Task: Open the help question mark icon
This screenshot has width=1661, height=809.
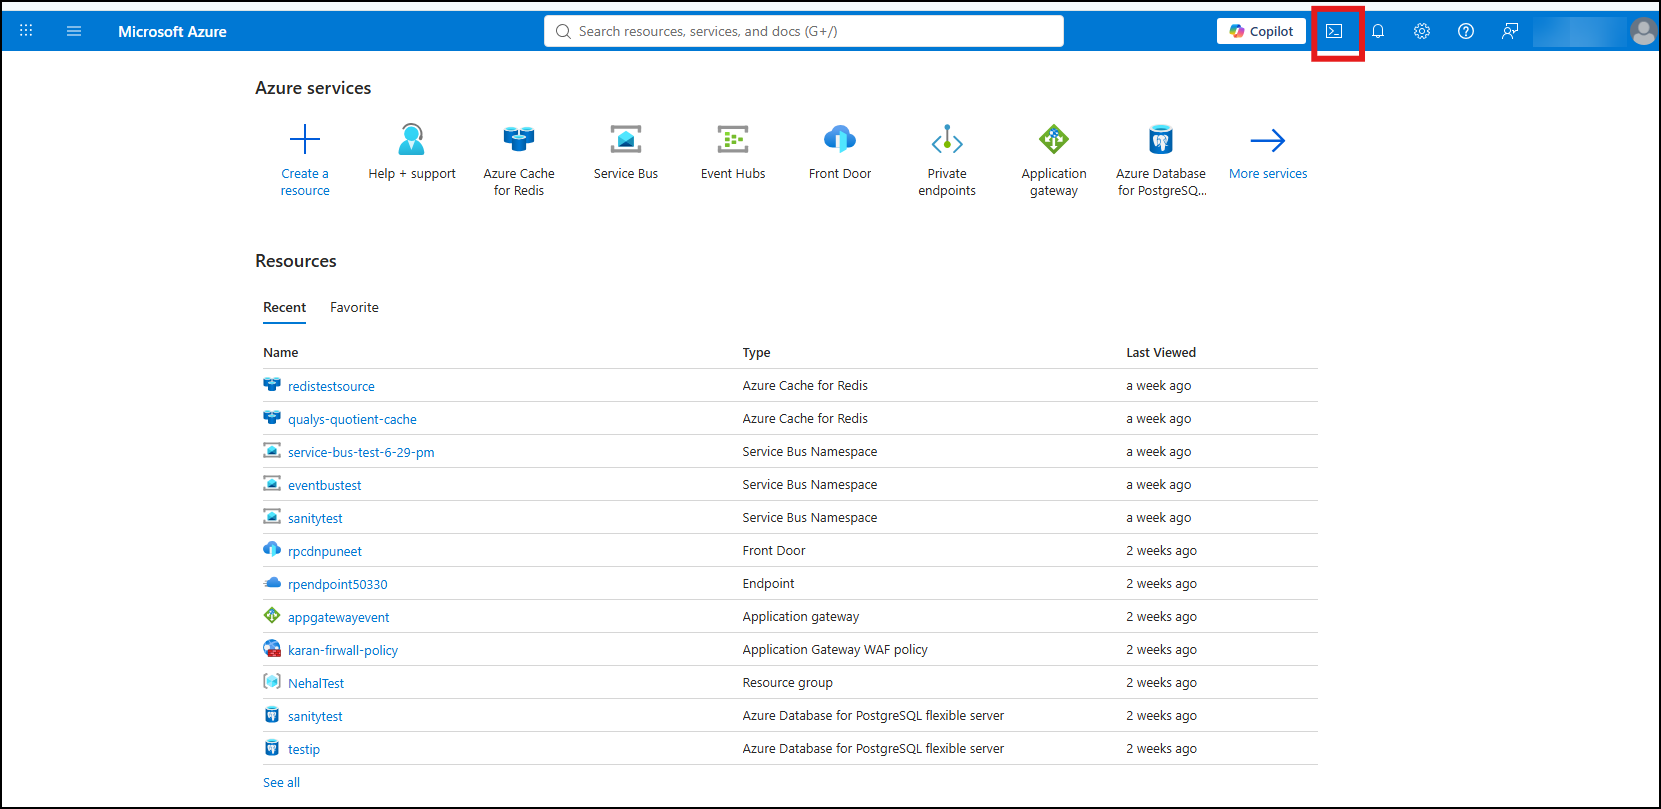Action: point(1466,31)
